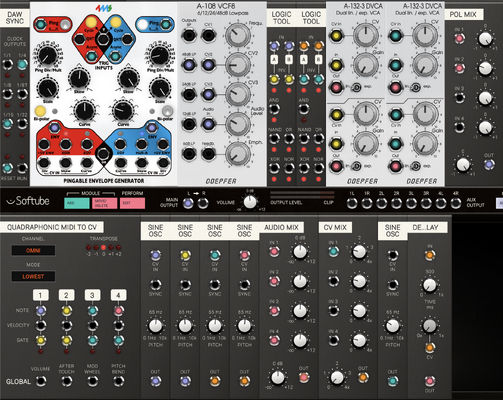Click the perform EDIT button
Image resolution: width=503 pixels, height=400 pixels.
132,203
